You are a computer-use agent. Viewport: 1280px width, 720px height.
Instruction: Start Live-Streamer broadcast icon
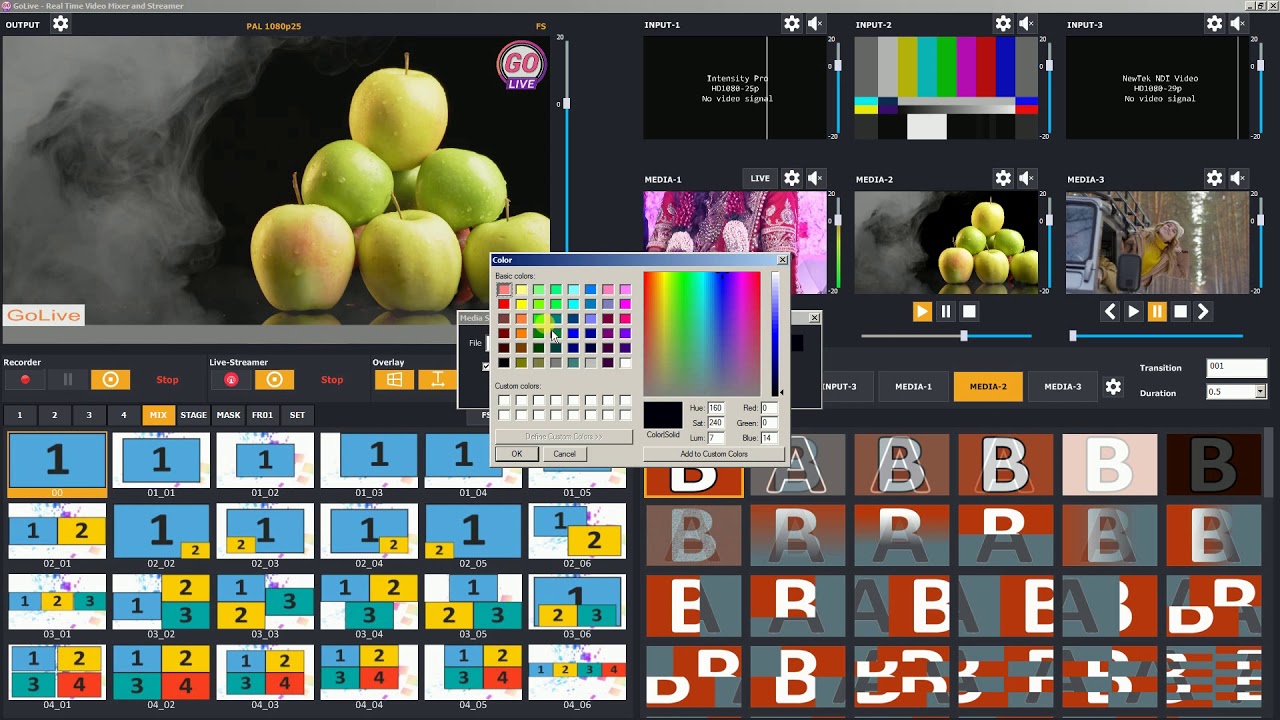click(231, 380)
